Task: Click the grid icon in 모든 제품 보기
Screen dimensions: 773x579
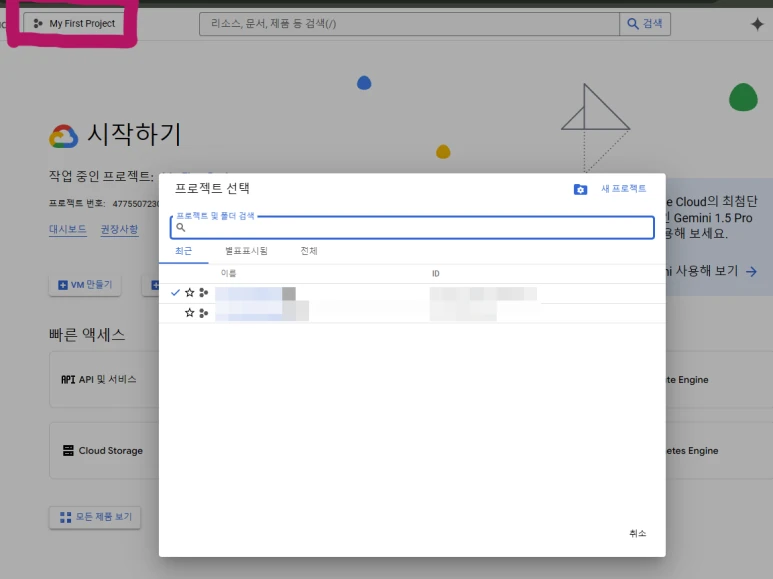Action: pyautogui.click(x=66, y=517)
